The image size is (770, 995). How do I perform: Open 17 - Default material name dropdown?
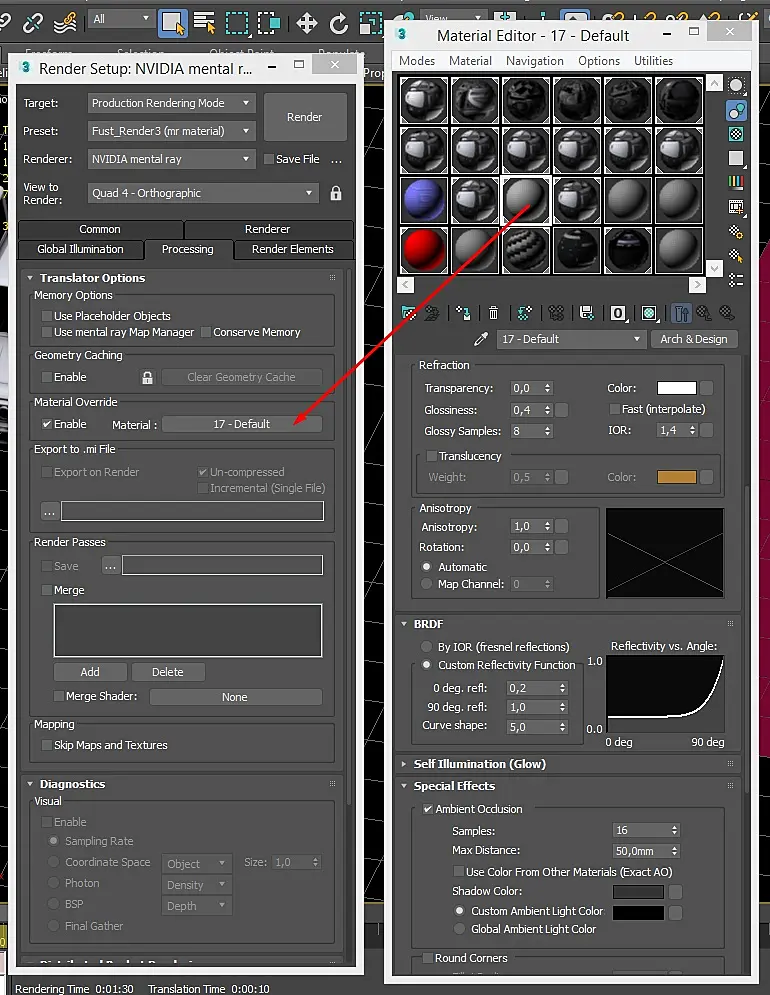coord(571,339)
